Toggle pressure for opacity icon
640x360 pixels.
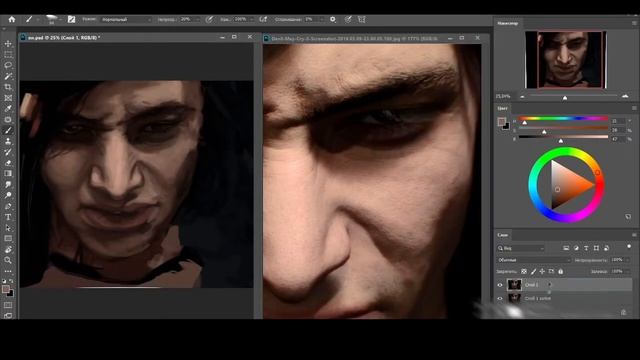pyautogui.click(x=209, y=19)
